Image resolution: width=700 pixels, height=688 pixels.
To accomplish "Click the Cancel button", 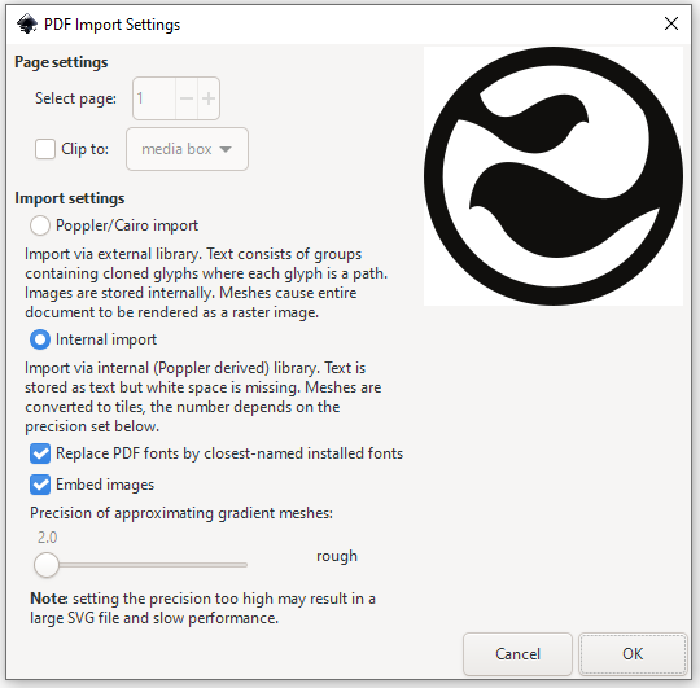I will click(x=518, y=654).
